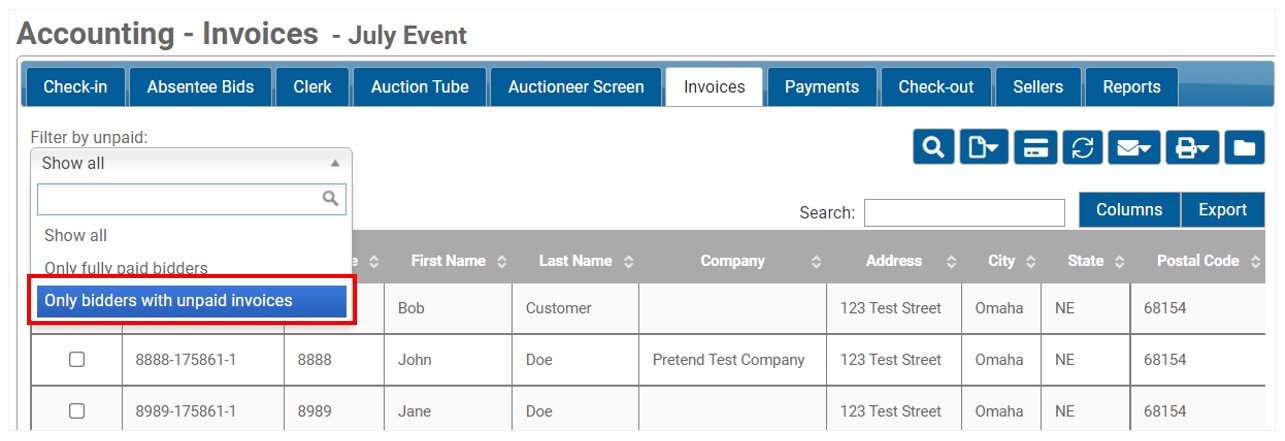Click the Columns button

pyautogui.click(x=1129, y=210)
